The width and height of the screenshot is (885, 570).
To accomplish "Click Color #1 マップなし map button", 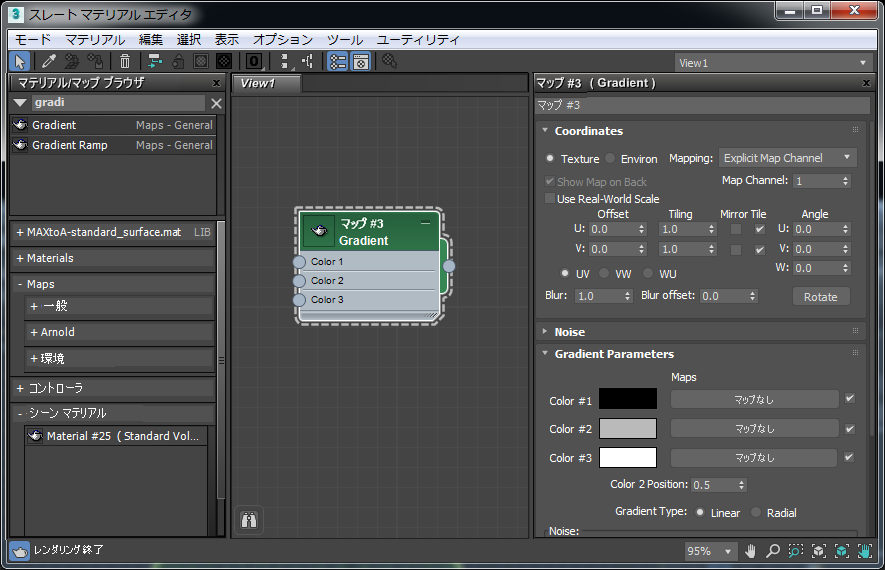I will pyautogui.click(x=755, y=400).
